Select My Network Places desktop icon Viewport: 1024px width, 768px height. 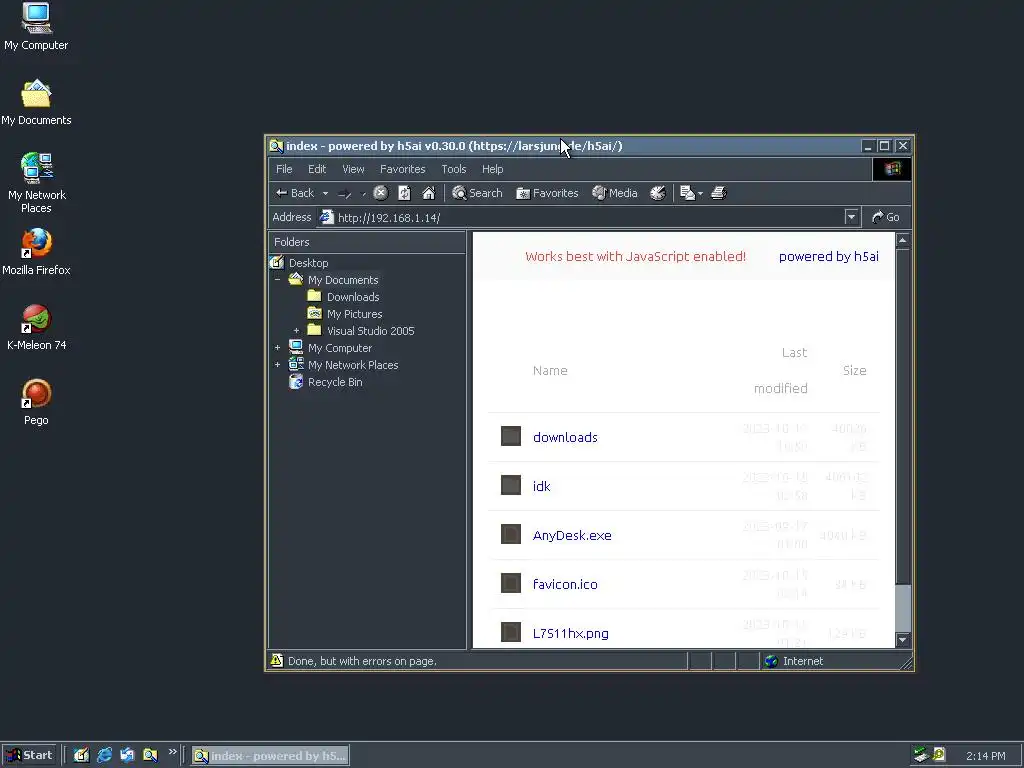[x=36, y=183]
